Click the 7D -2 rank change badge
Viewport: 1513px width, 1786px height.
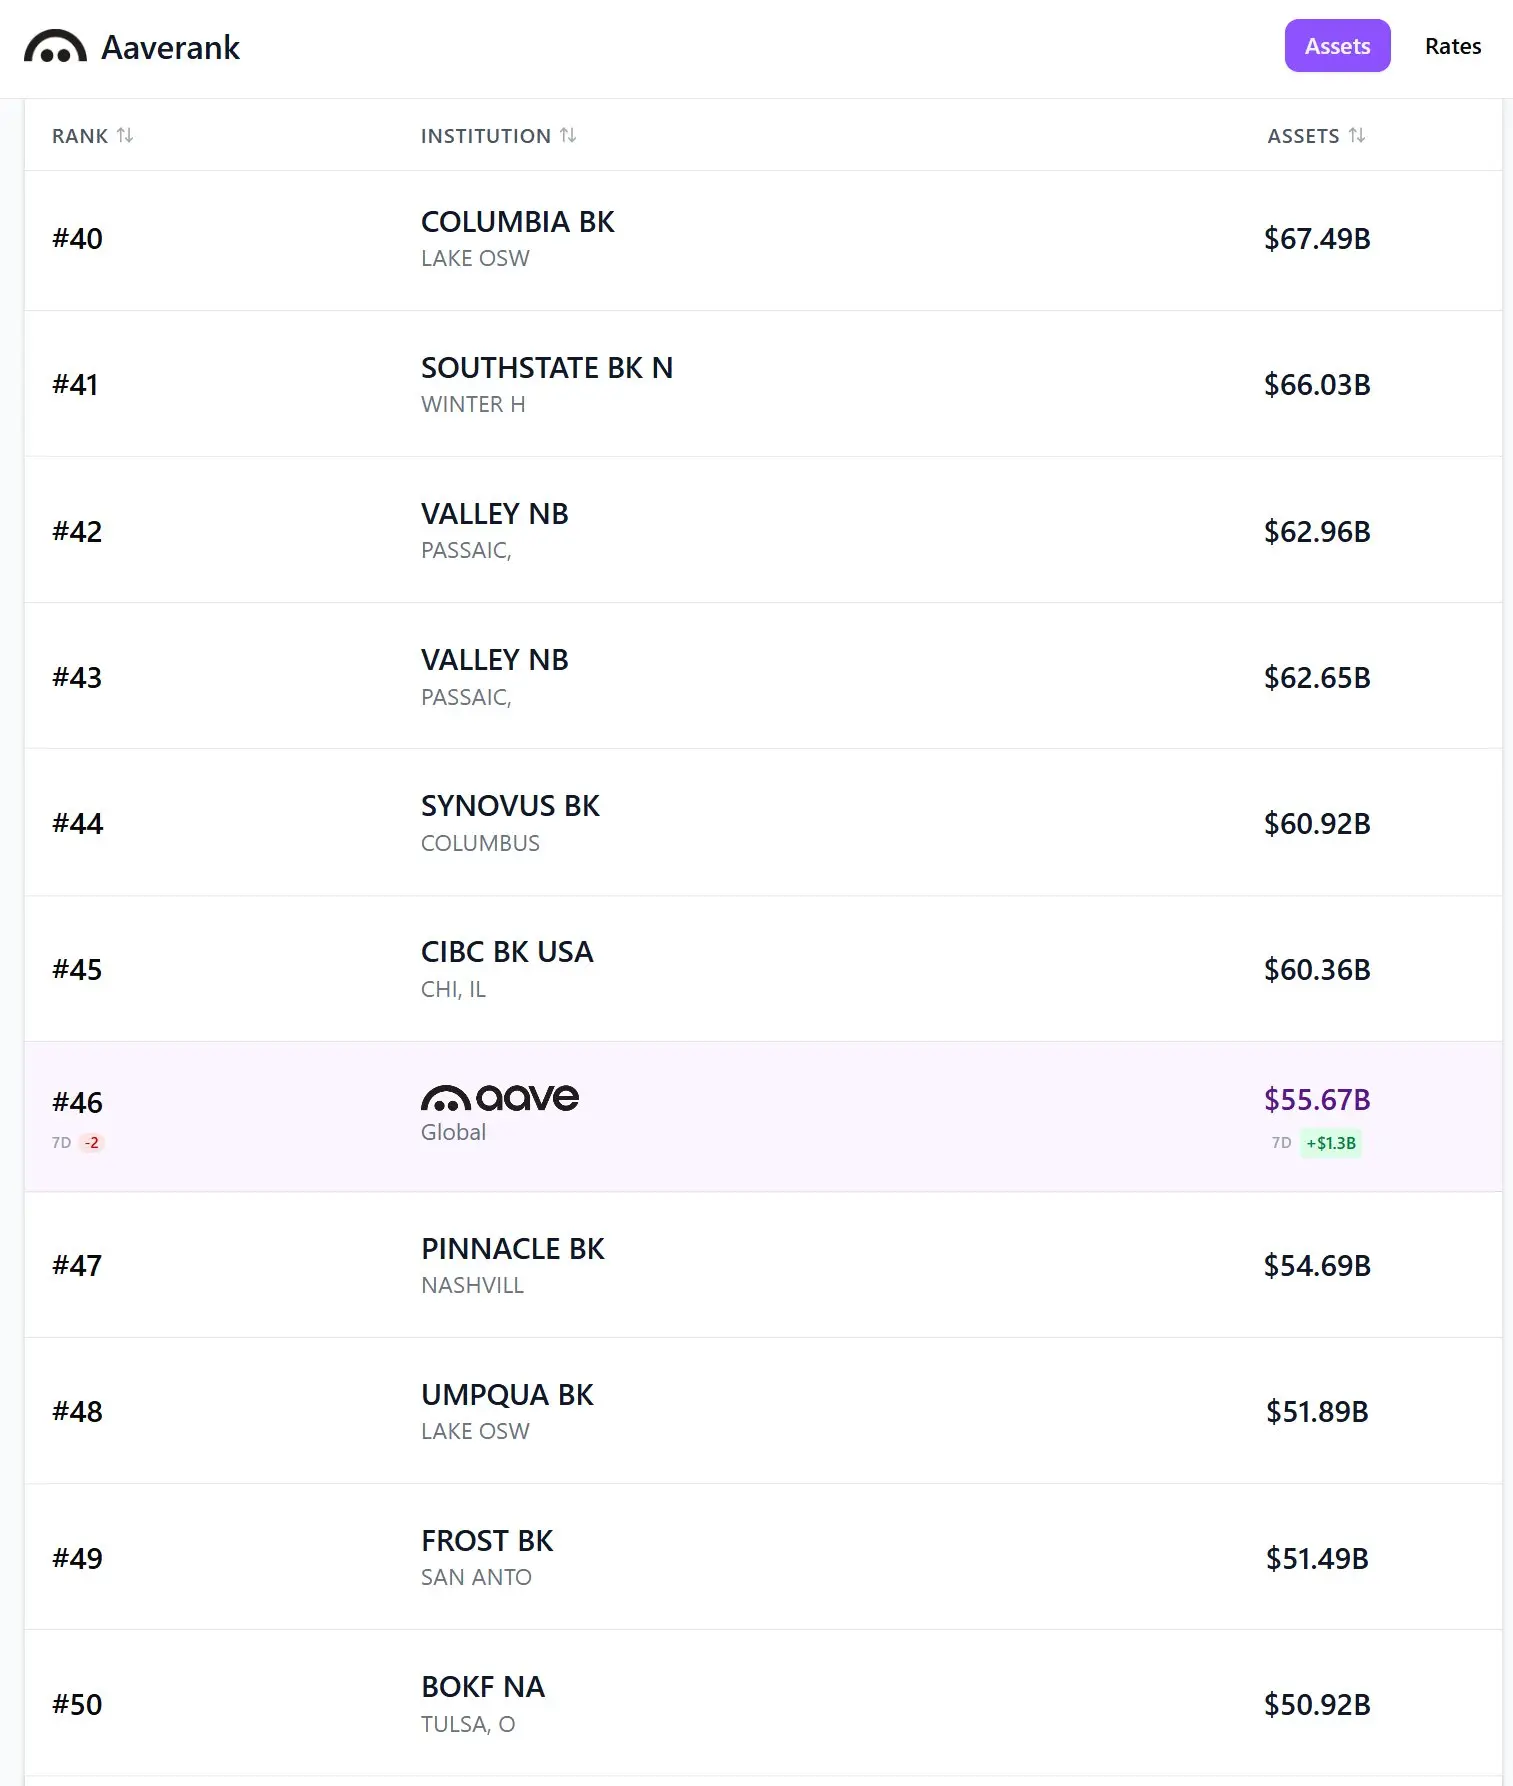point(91,1142)
